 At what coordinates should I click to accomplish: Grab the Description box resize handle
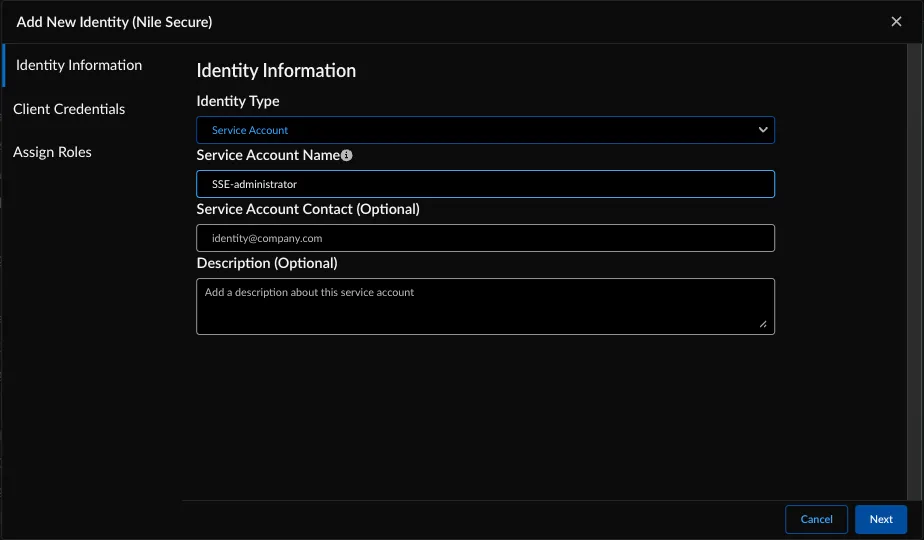point(763,324)
